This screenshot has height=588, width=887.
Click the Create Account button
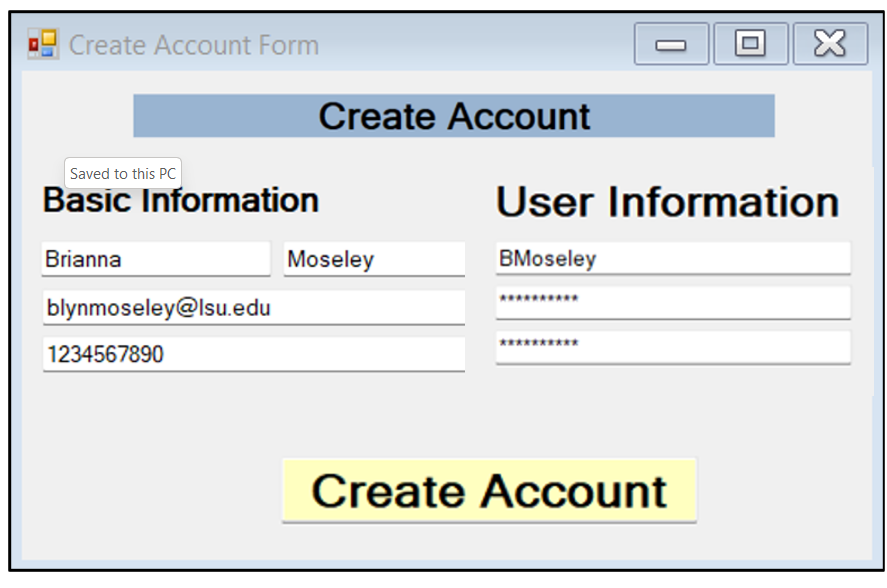click(x=489, y=491)
